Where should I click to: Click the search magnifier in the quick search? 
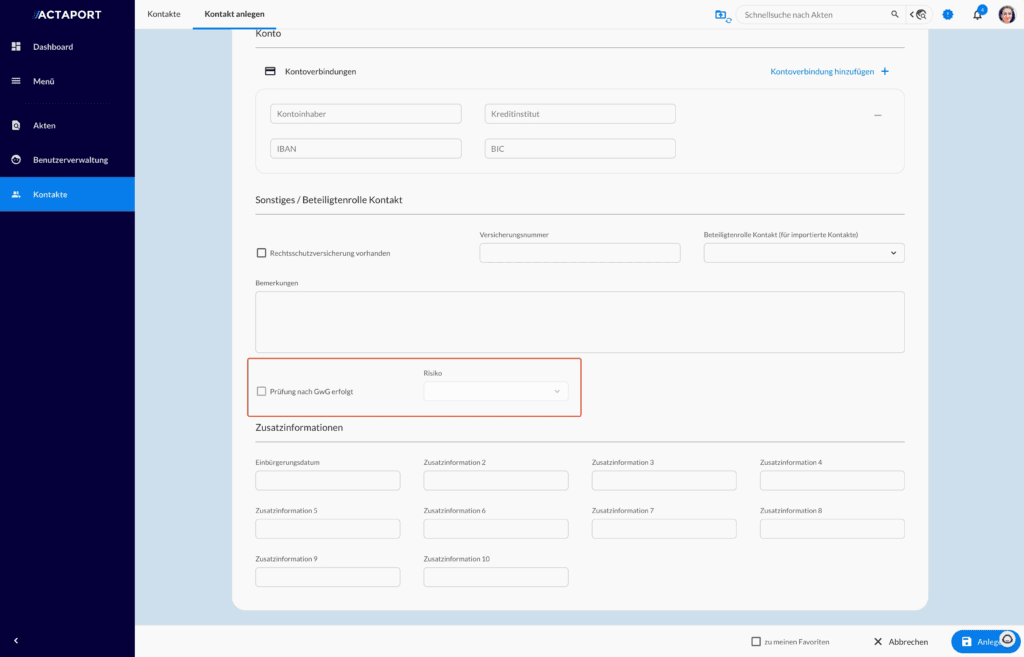tap(894, 14)
